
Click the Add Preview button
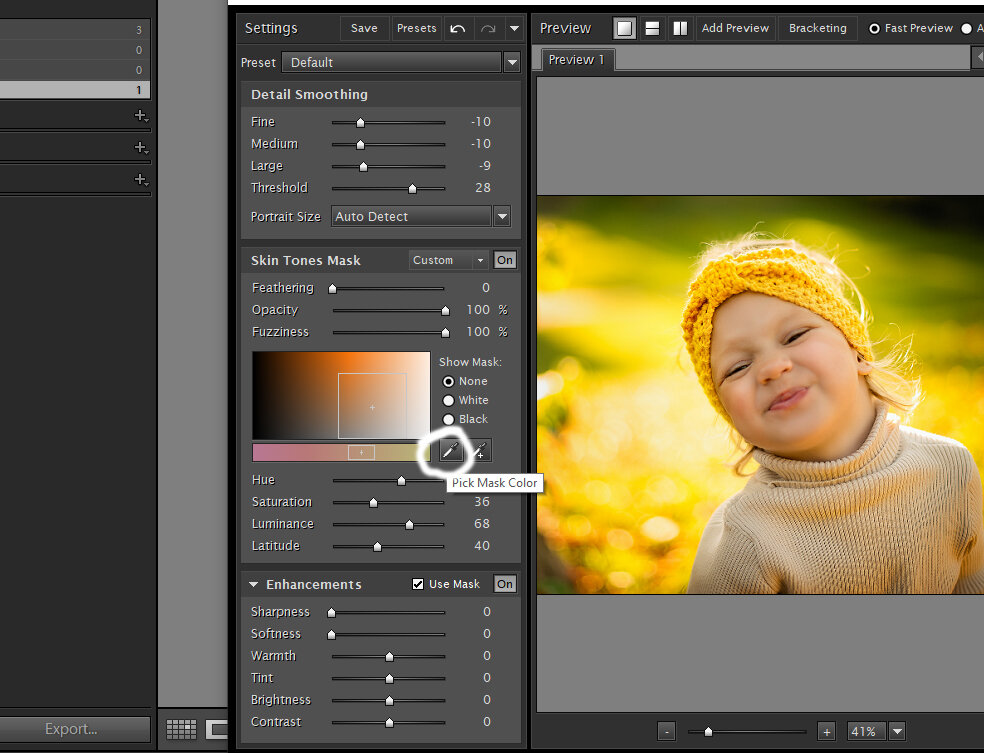pos(735,28)
